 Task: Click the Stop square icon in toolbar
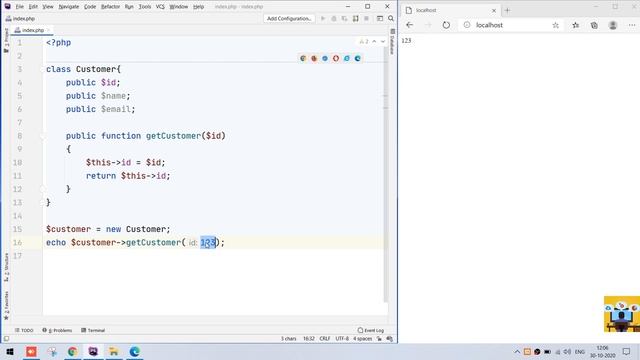point(367,19)
